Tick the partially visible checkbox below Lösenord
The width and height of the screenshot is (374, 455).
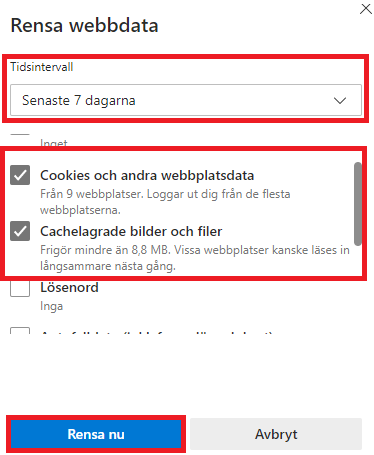pos(20,331)
